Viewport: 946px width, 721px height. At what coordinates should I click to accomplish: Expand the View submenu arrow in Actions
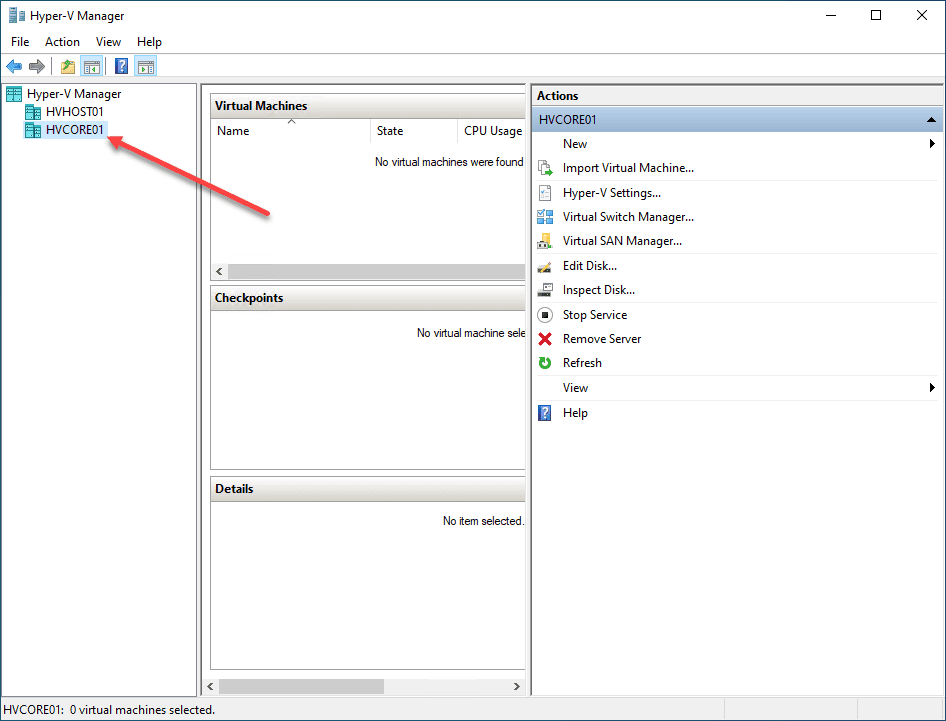pos(932,387)
